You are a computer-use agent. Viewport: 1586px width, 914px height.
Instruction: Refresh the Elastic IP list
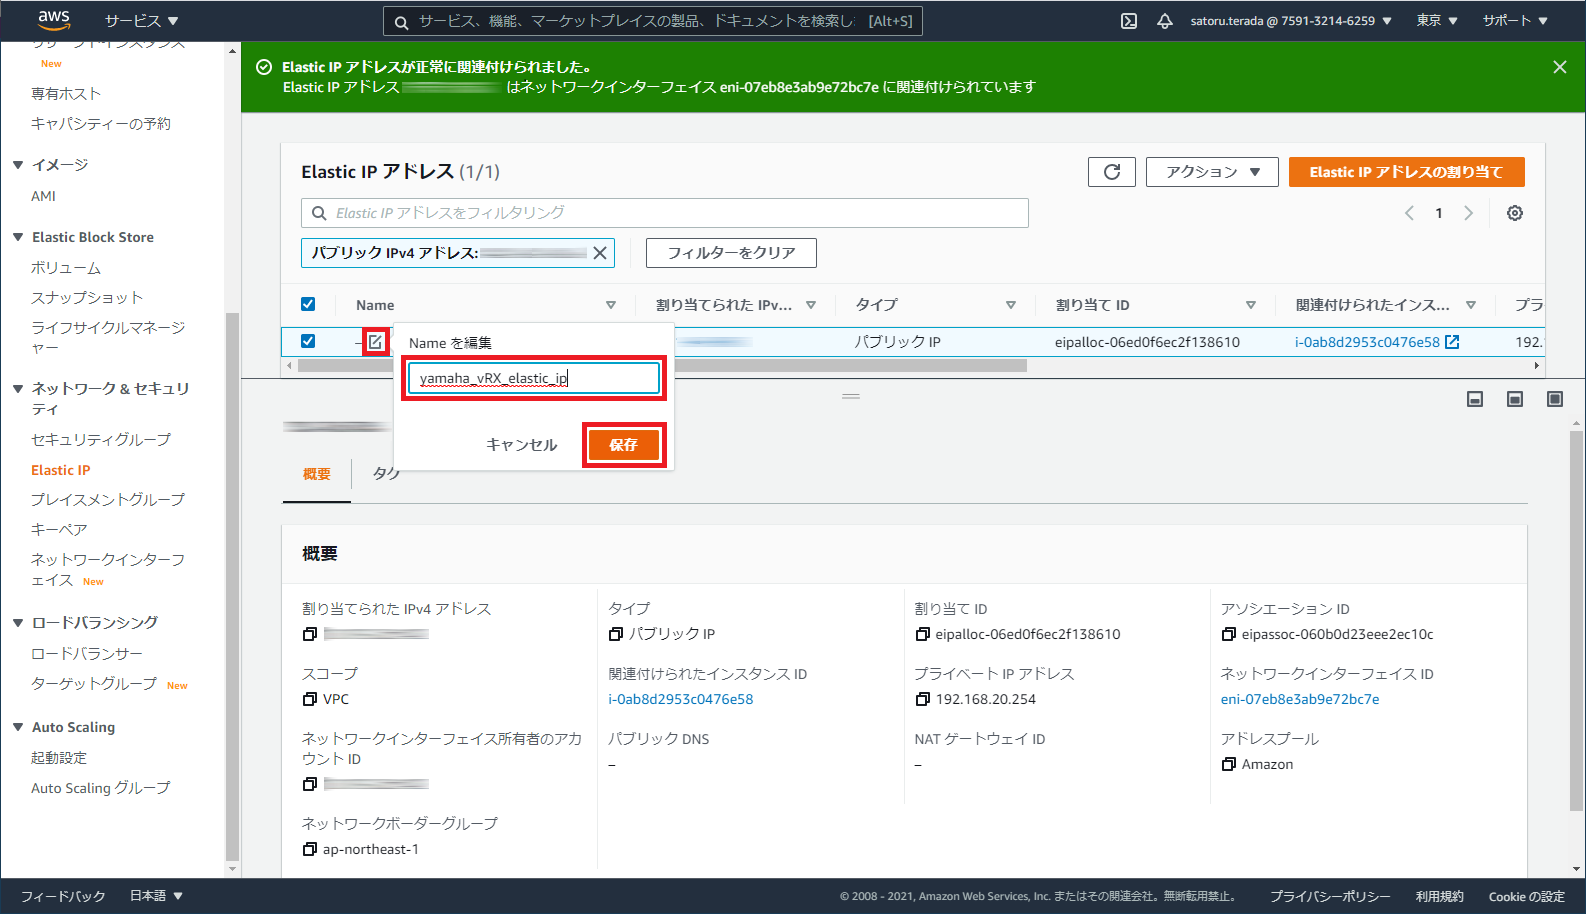click(x=1112, y=172)
